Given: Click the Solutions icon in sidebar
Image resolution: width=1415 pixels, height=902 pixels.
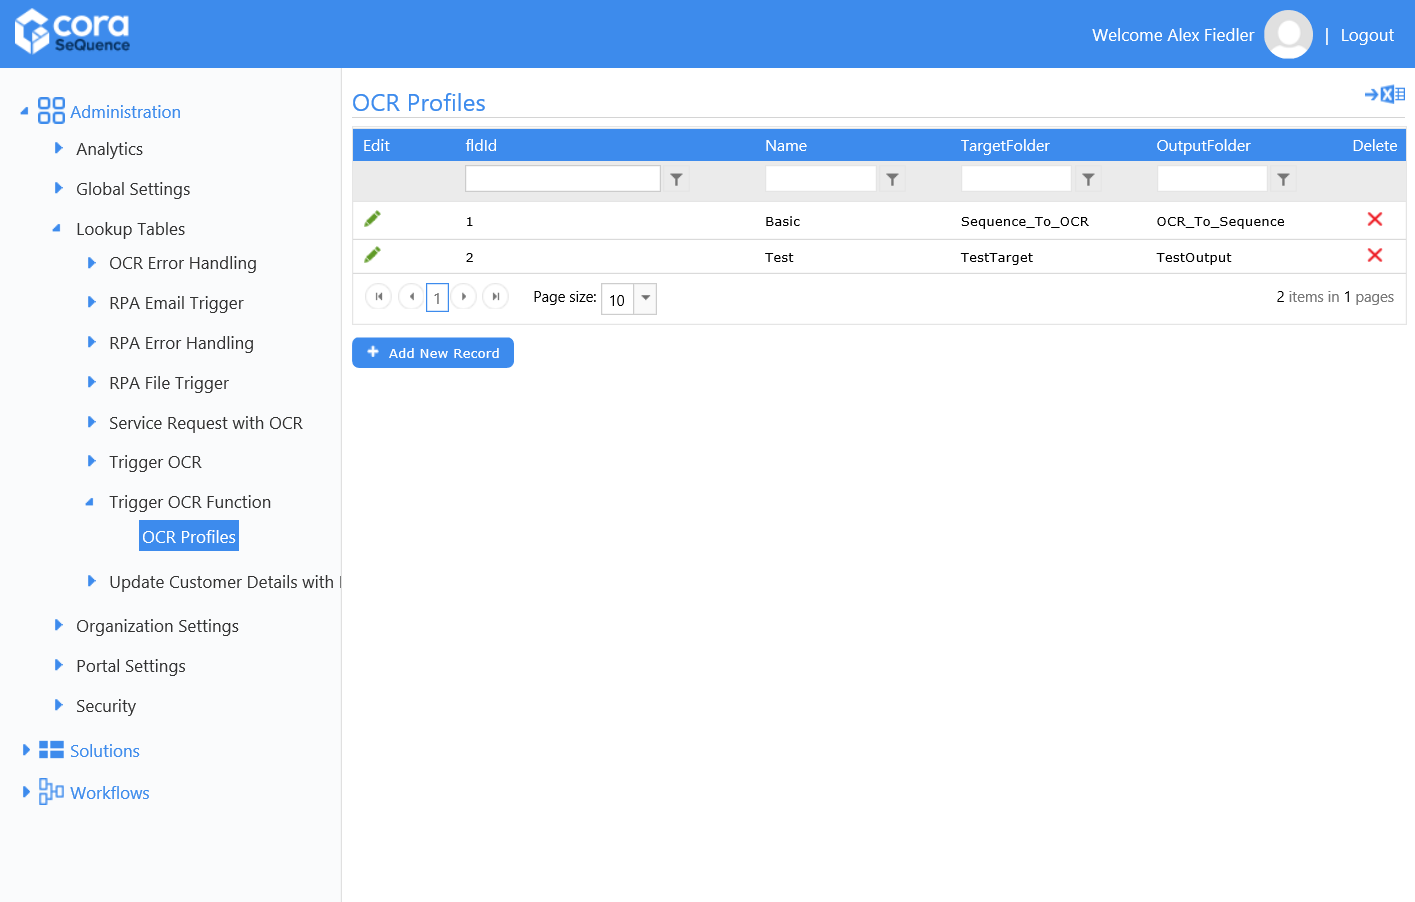Looking at the screenshot, I should (51, 750).
